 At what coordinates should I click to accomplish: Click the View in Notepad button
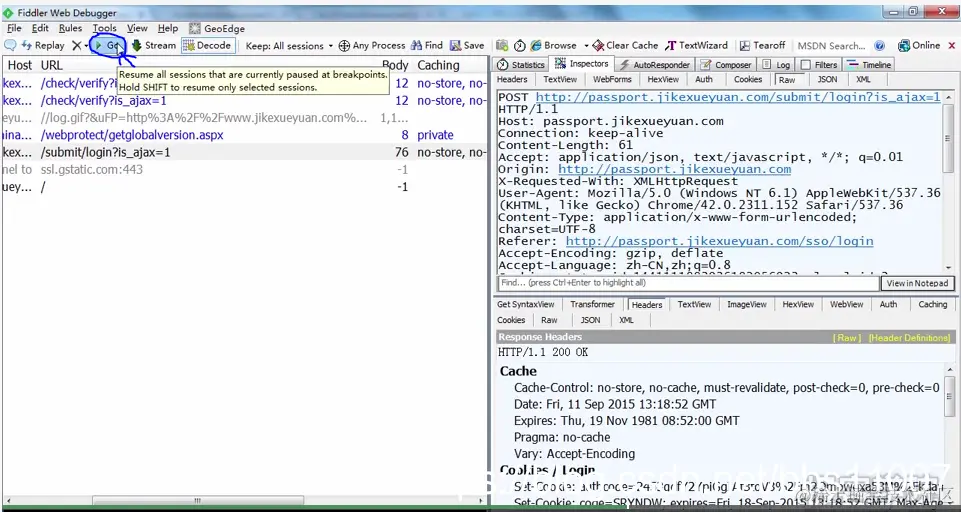917,283
